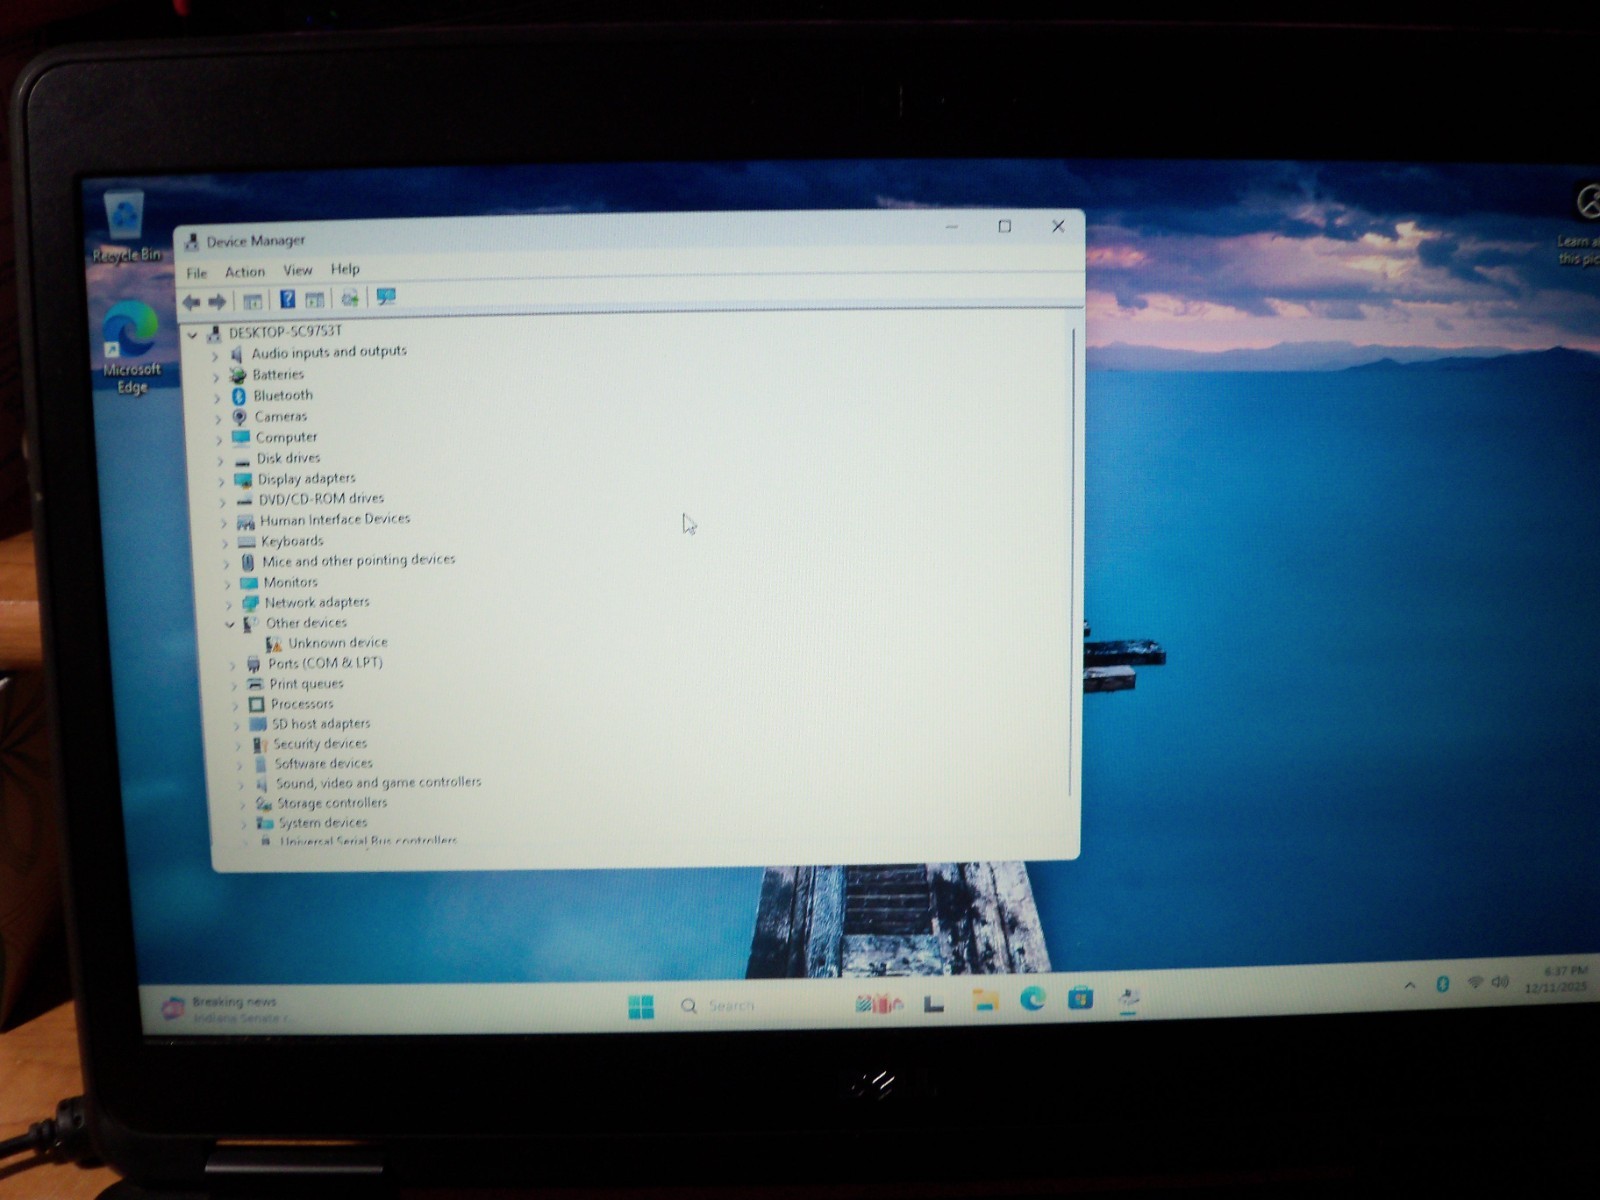Maximize the Device Manager window
1600x1200 pixels.
(x=1005, y=227)
